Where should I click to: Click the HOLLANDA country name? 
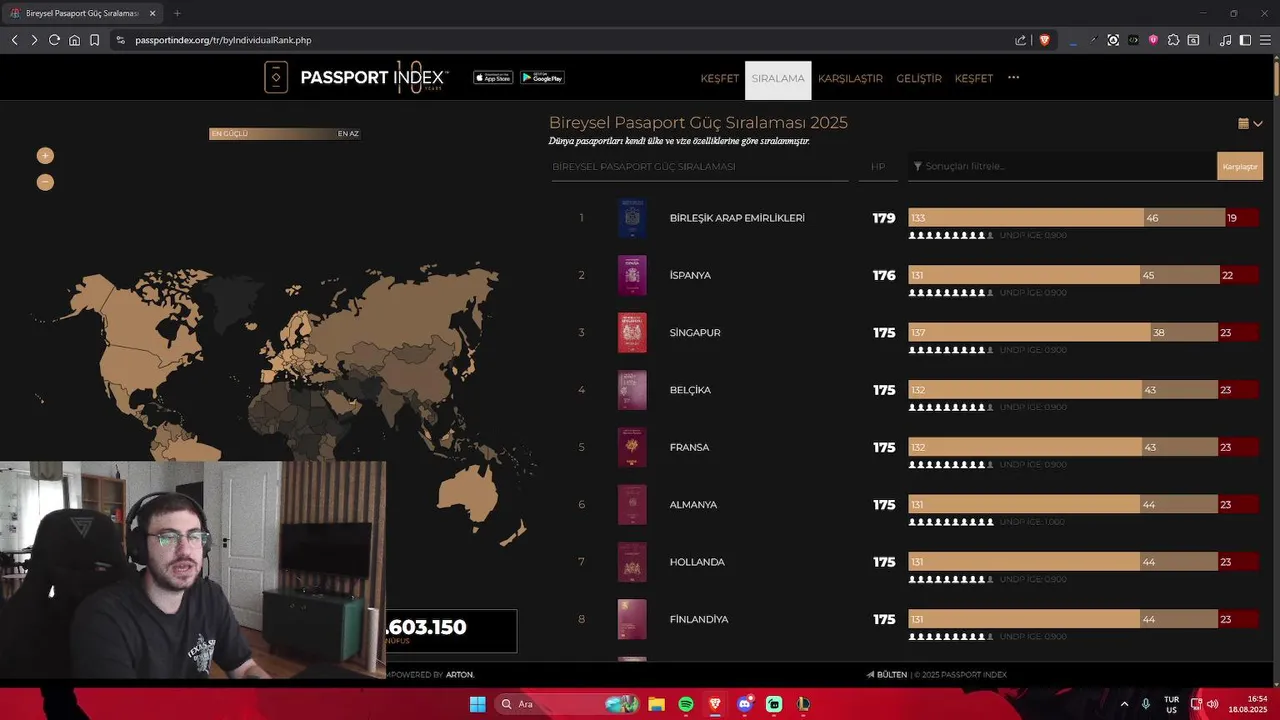pyautogui.click(x=697, y=562)
